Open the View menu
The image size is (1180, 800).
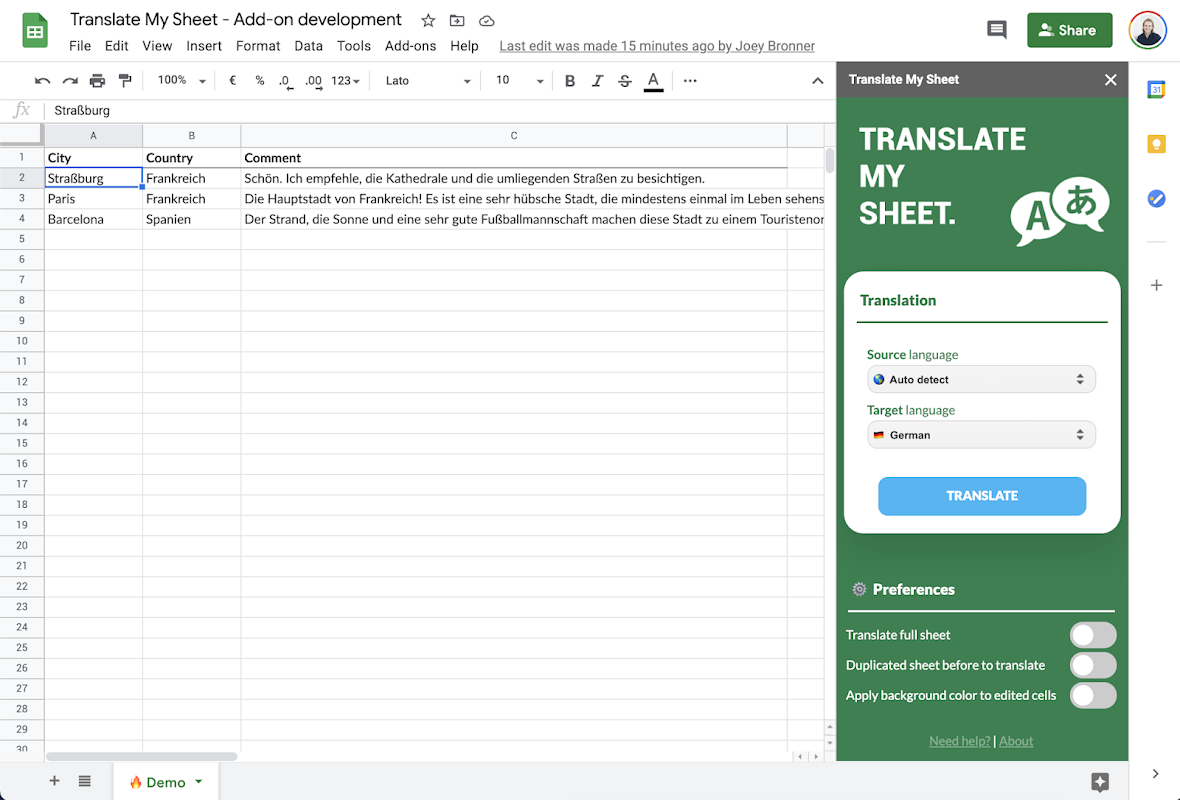[x=157, y=46]
